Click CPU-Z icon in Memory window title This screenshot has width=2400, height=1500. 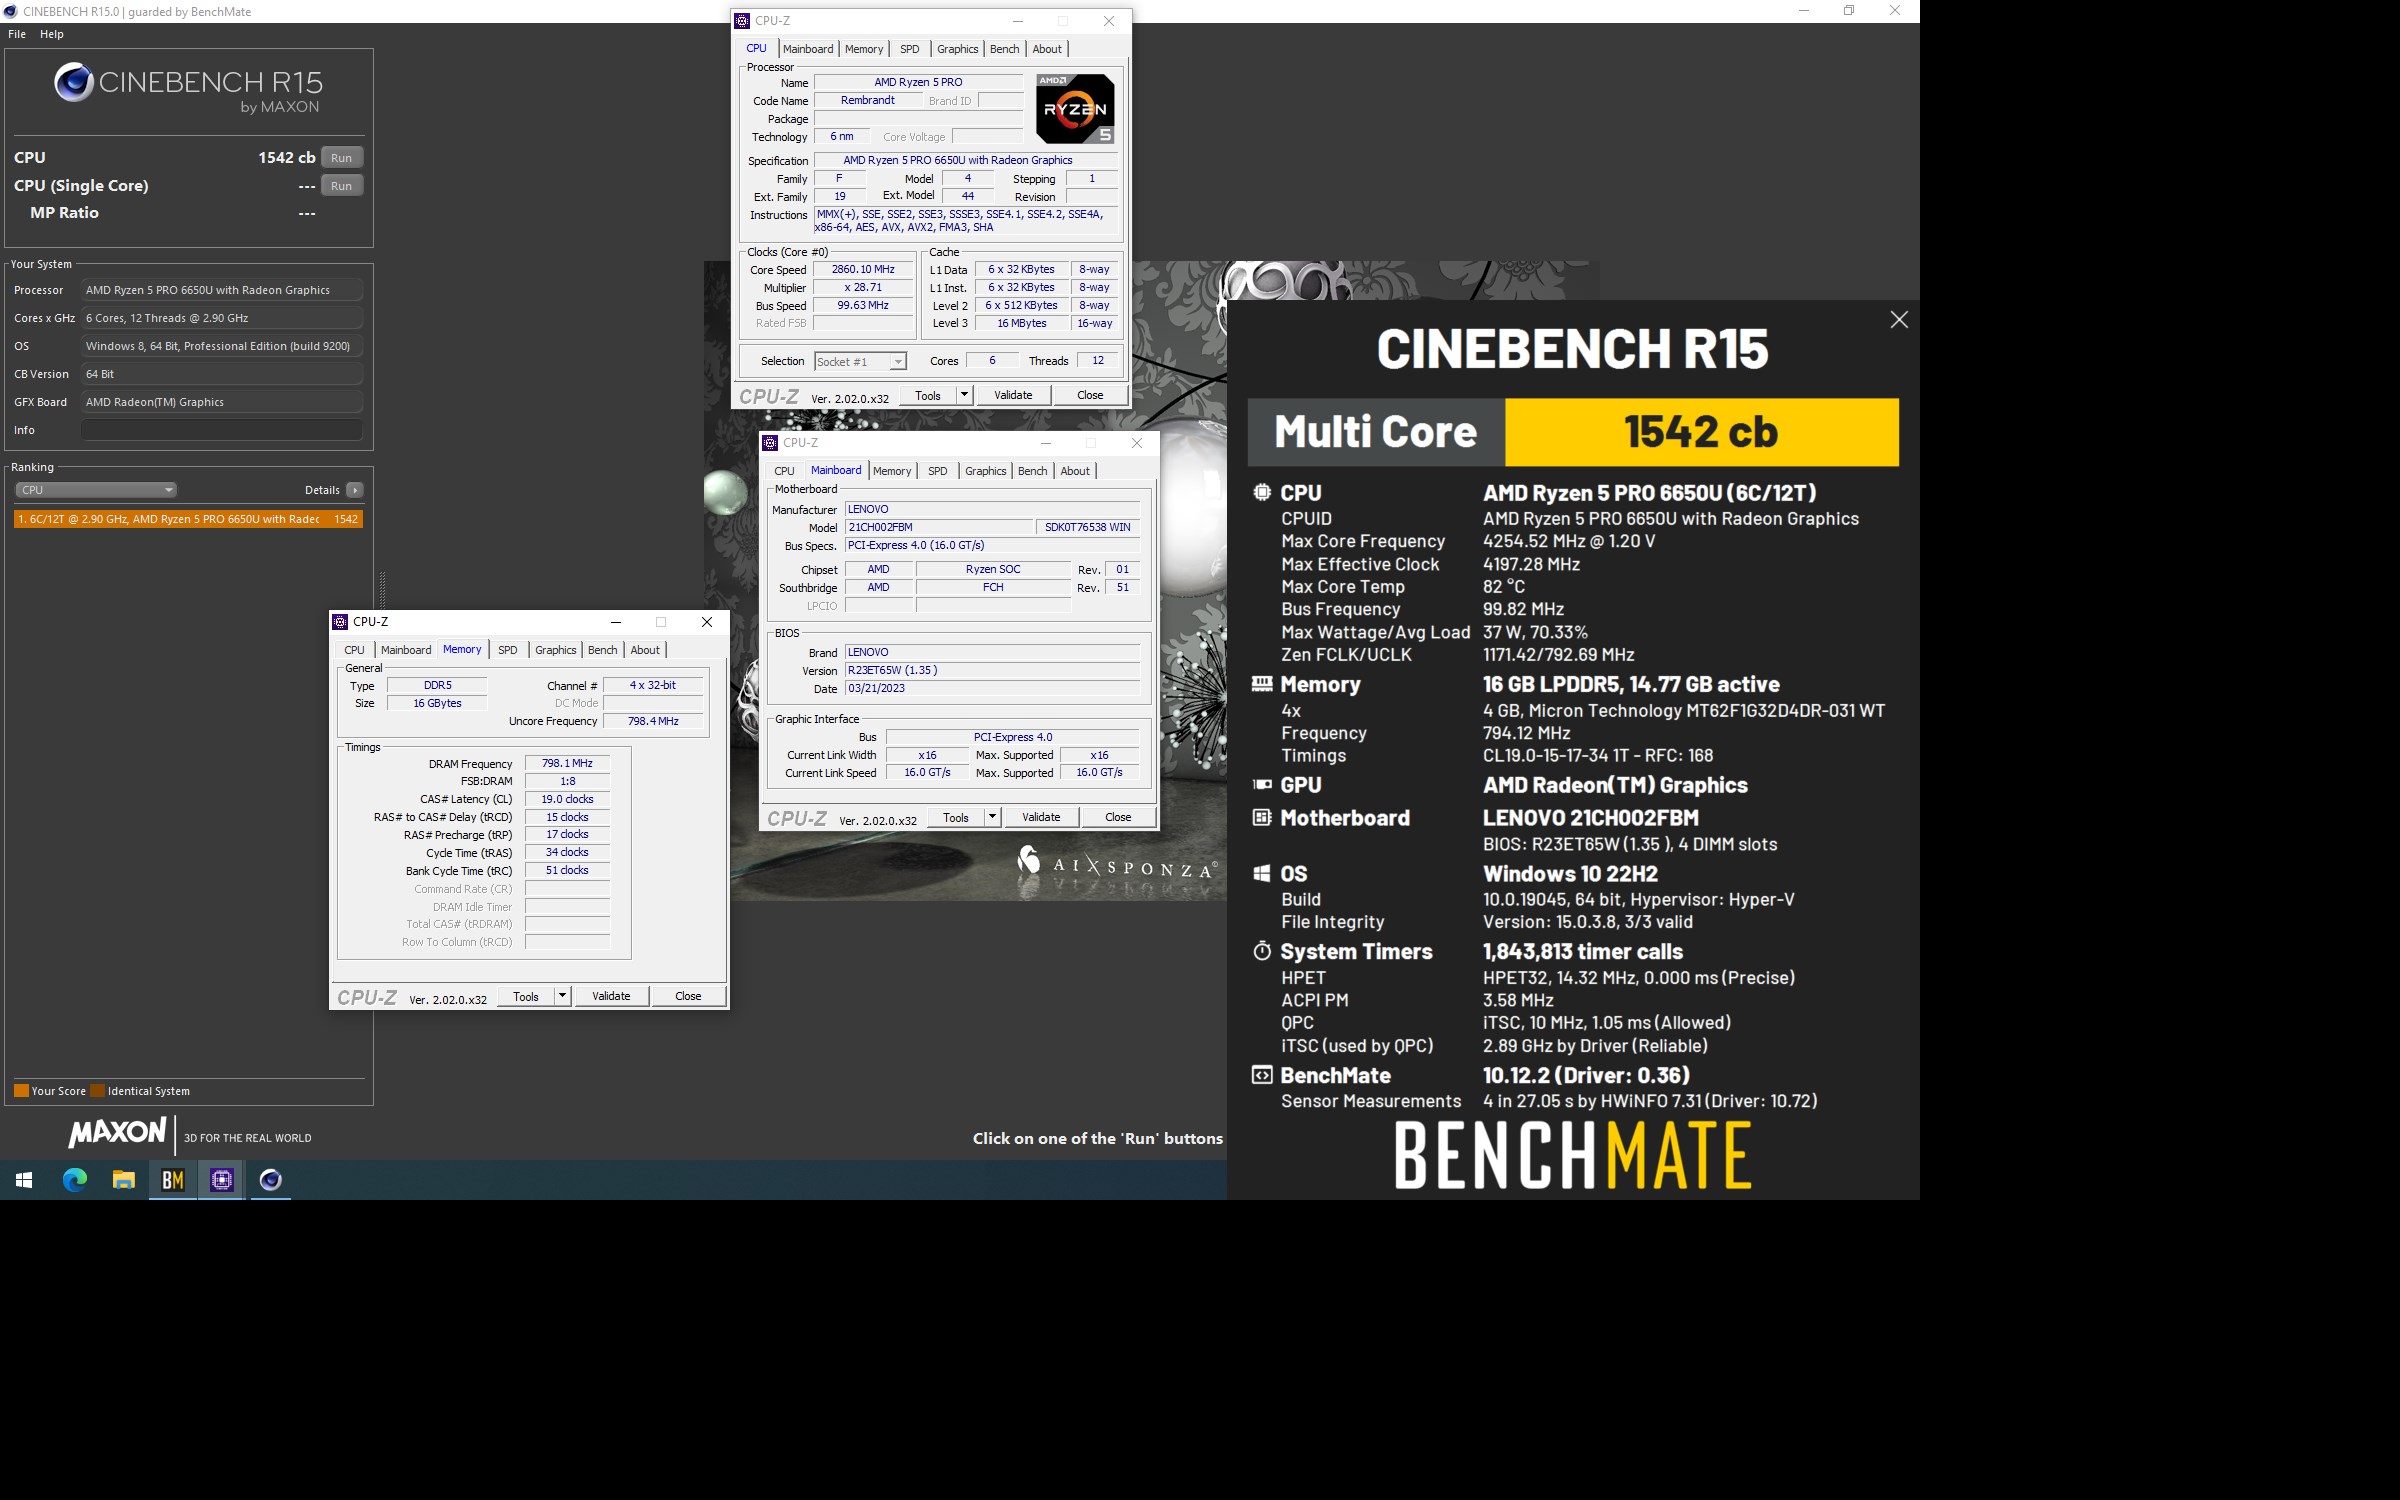click(341, 622)
